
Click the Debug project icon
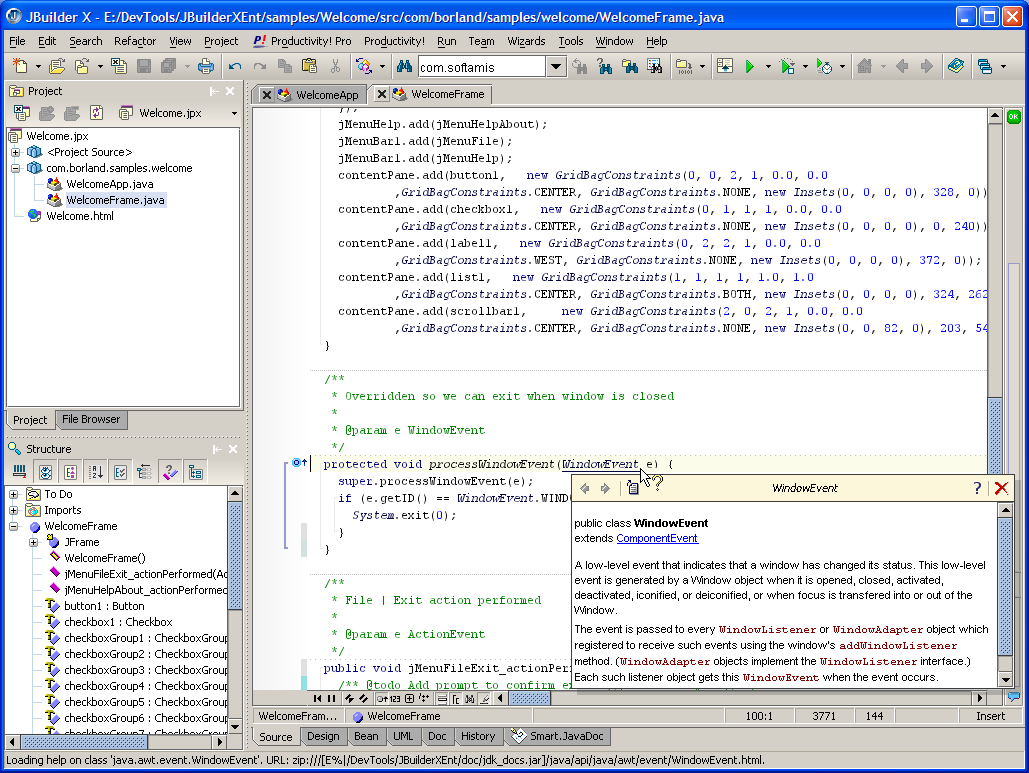[787, 66]
